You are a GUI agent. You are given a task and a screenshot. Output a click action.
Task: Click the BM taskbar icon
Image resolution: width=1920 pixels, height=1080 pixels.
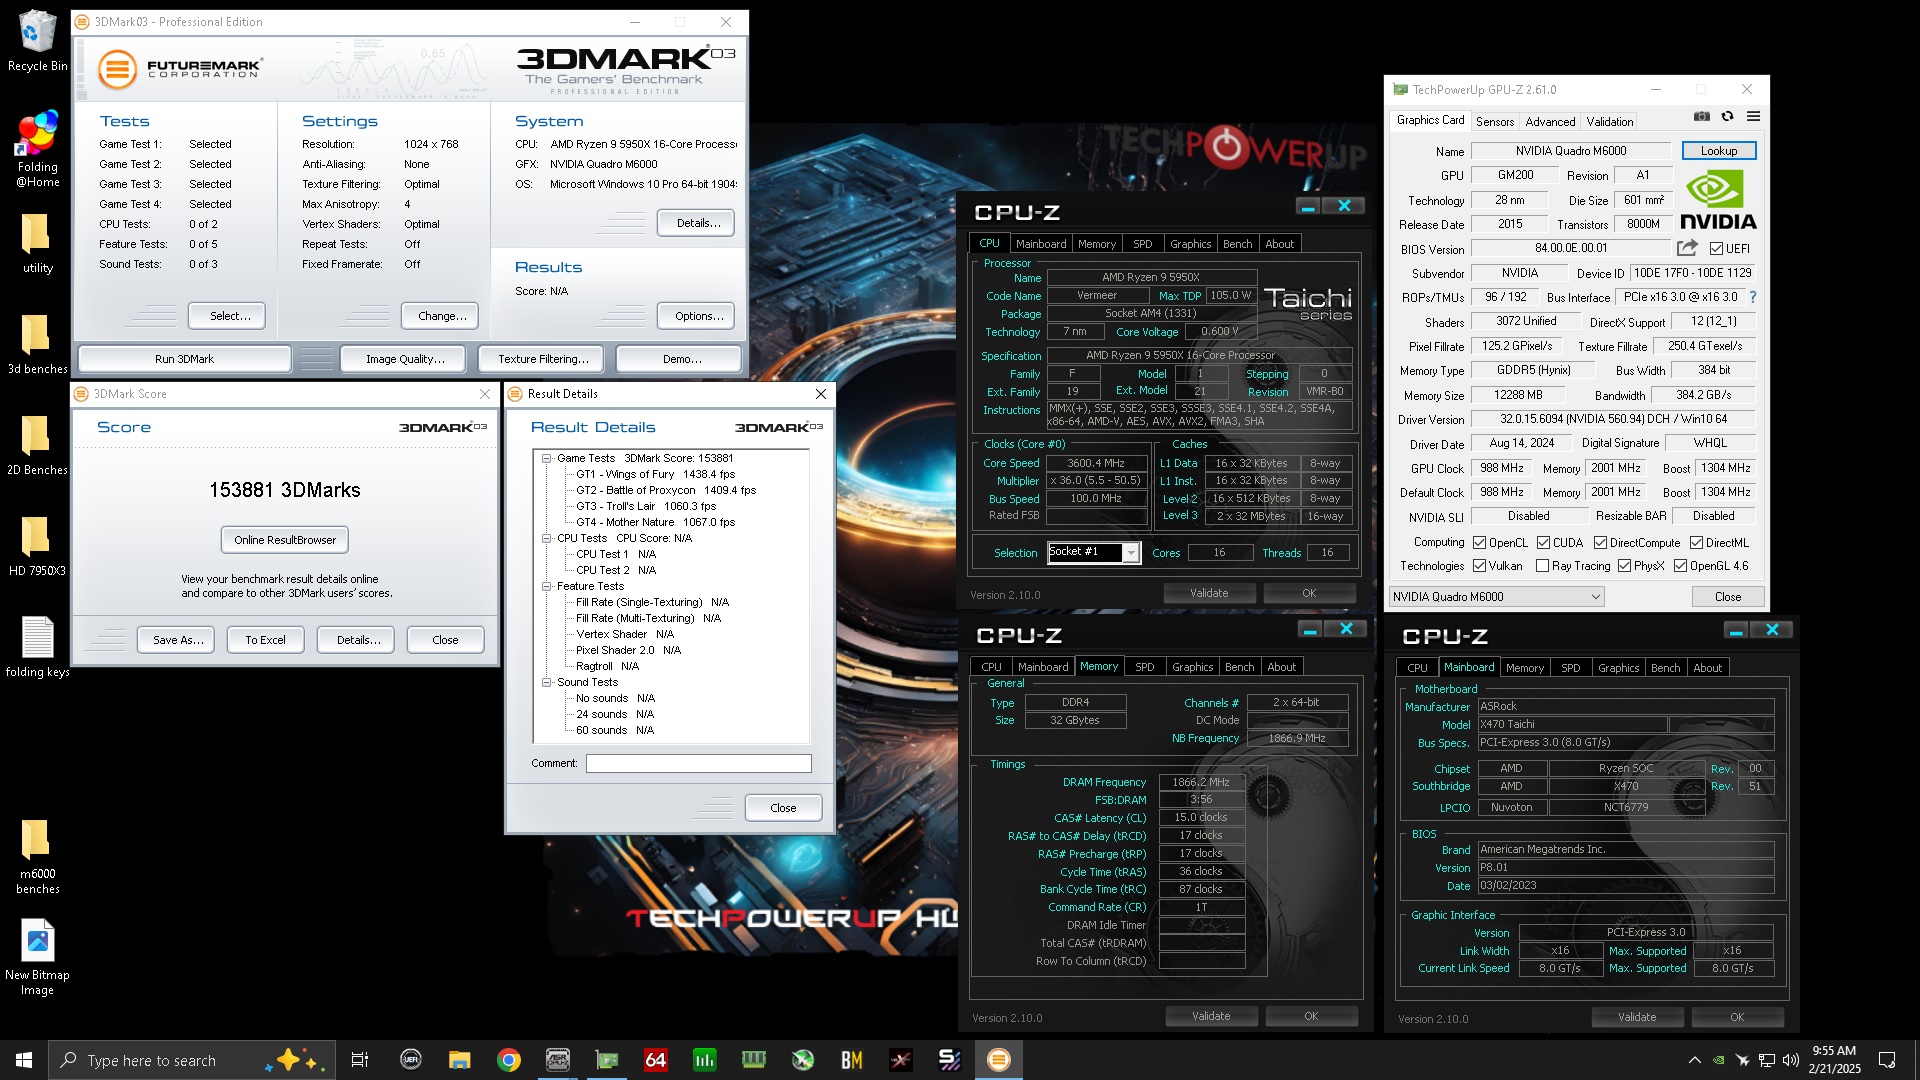pyautogui.click(x=851, y=1060)
